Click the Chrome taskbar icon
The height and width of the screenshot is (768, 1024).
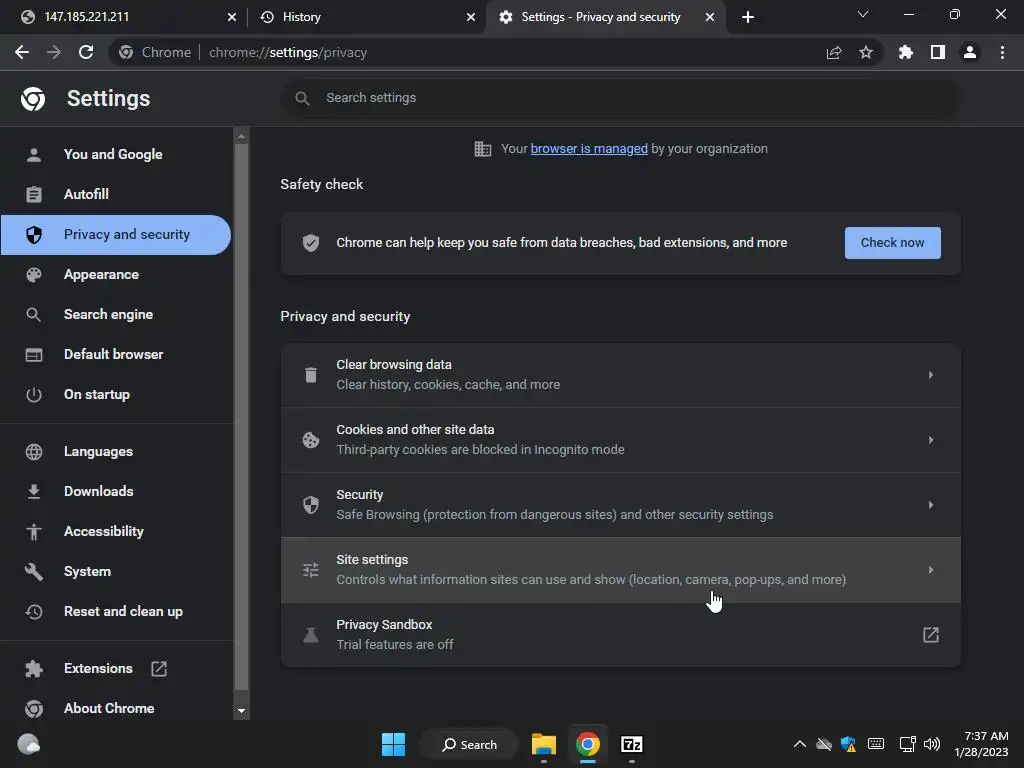(x=588, y=744)
